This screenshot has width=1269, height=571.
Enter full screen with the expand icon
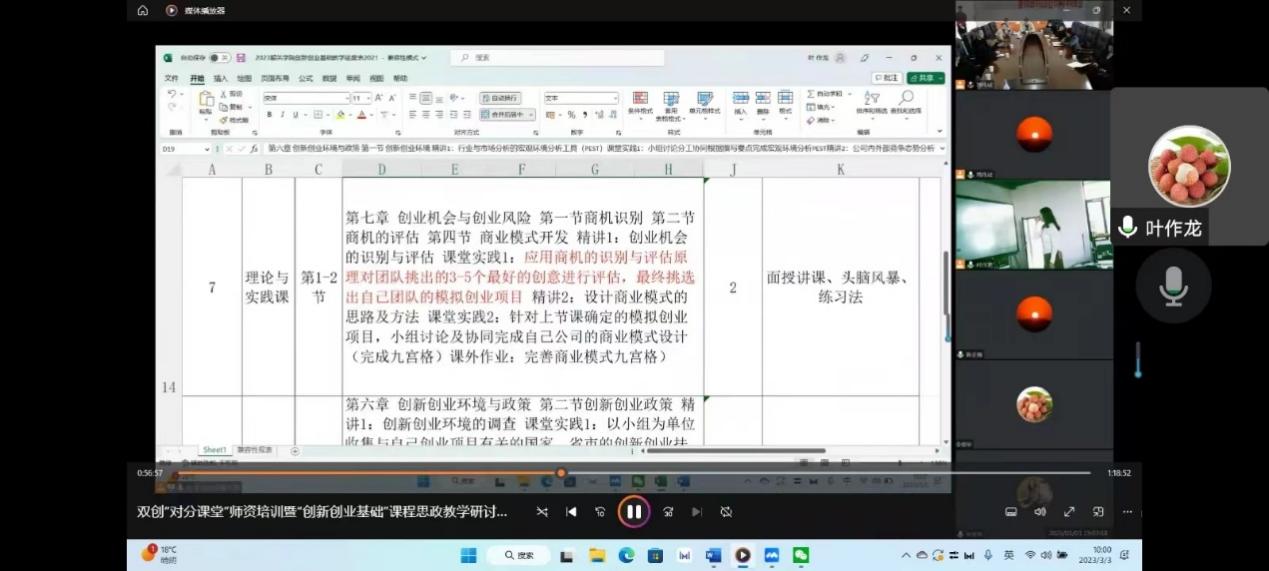[1069, 512]
